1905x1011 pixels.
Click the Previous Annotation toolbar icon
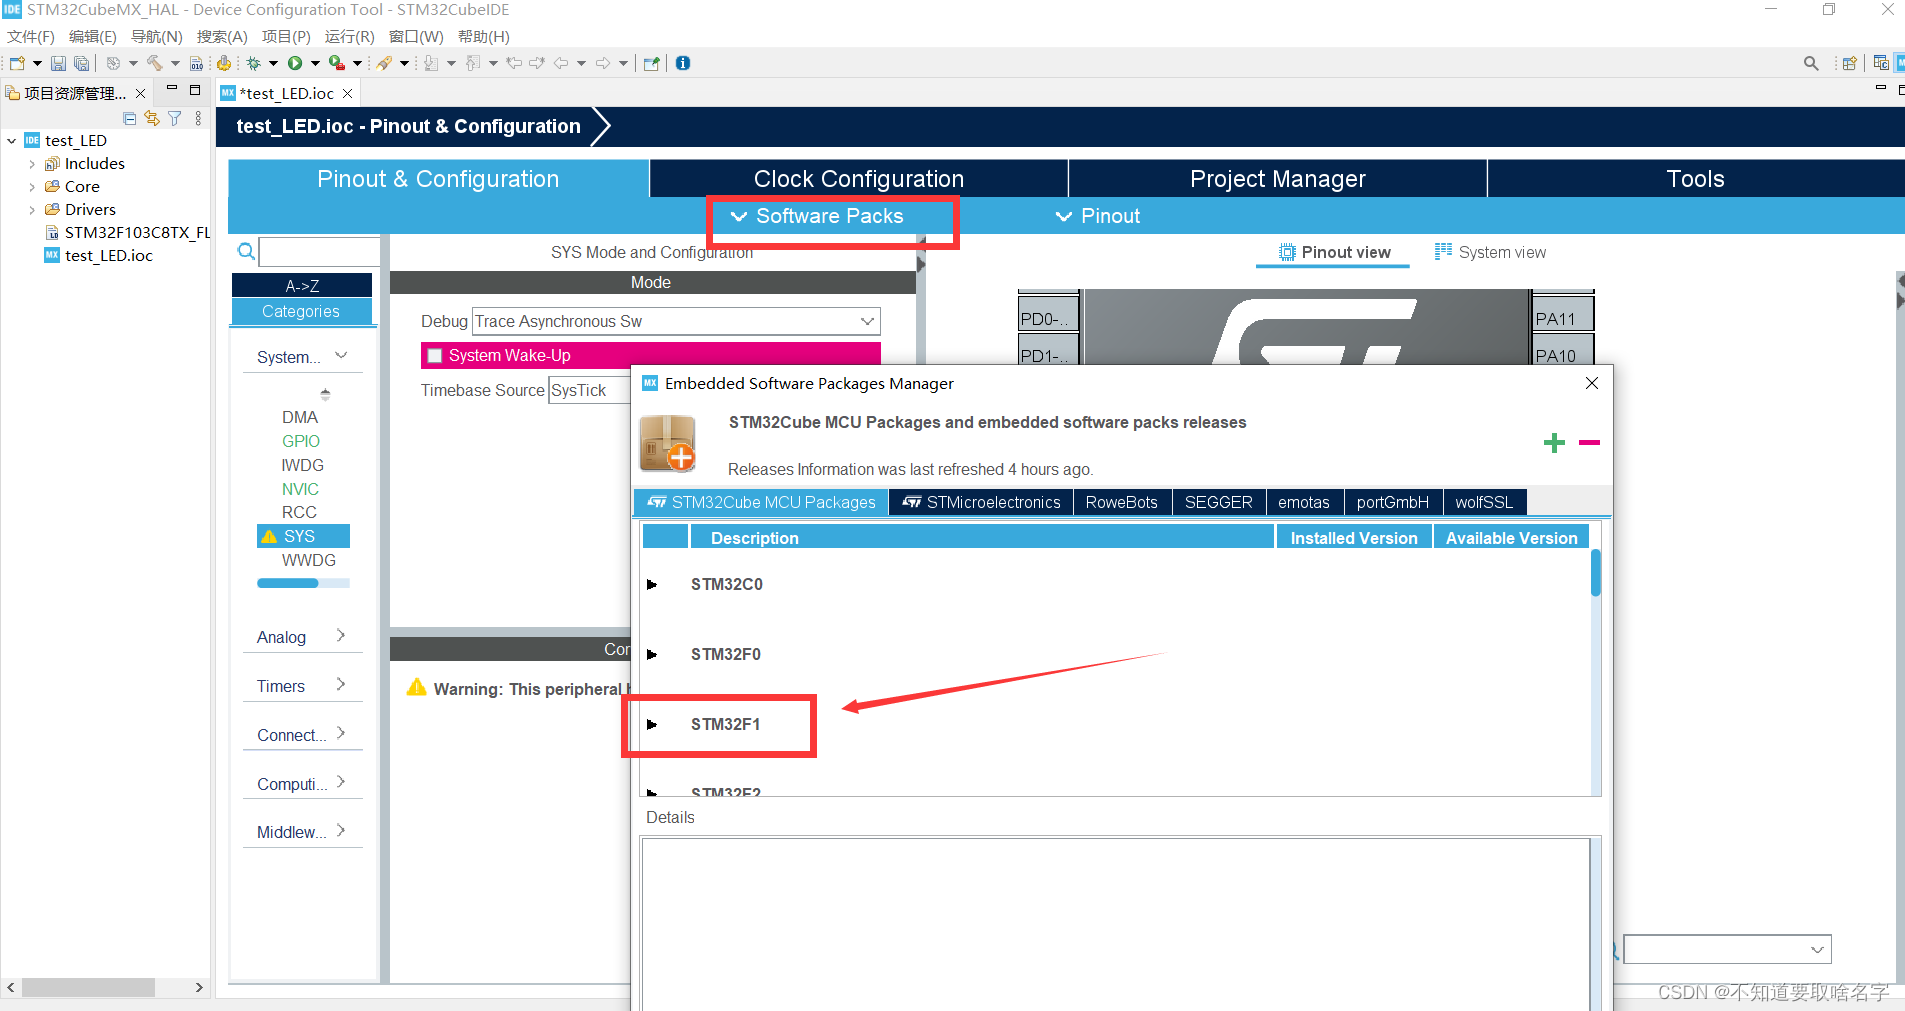click(473, 63)
